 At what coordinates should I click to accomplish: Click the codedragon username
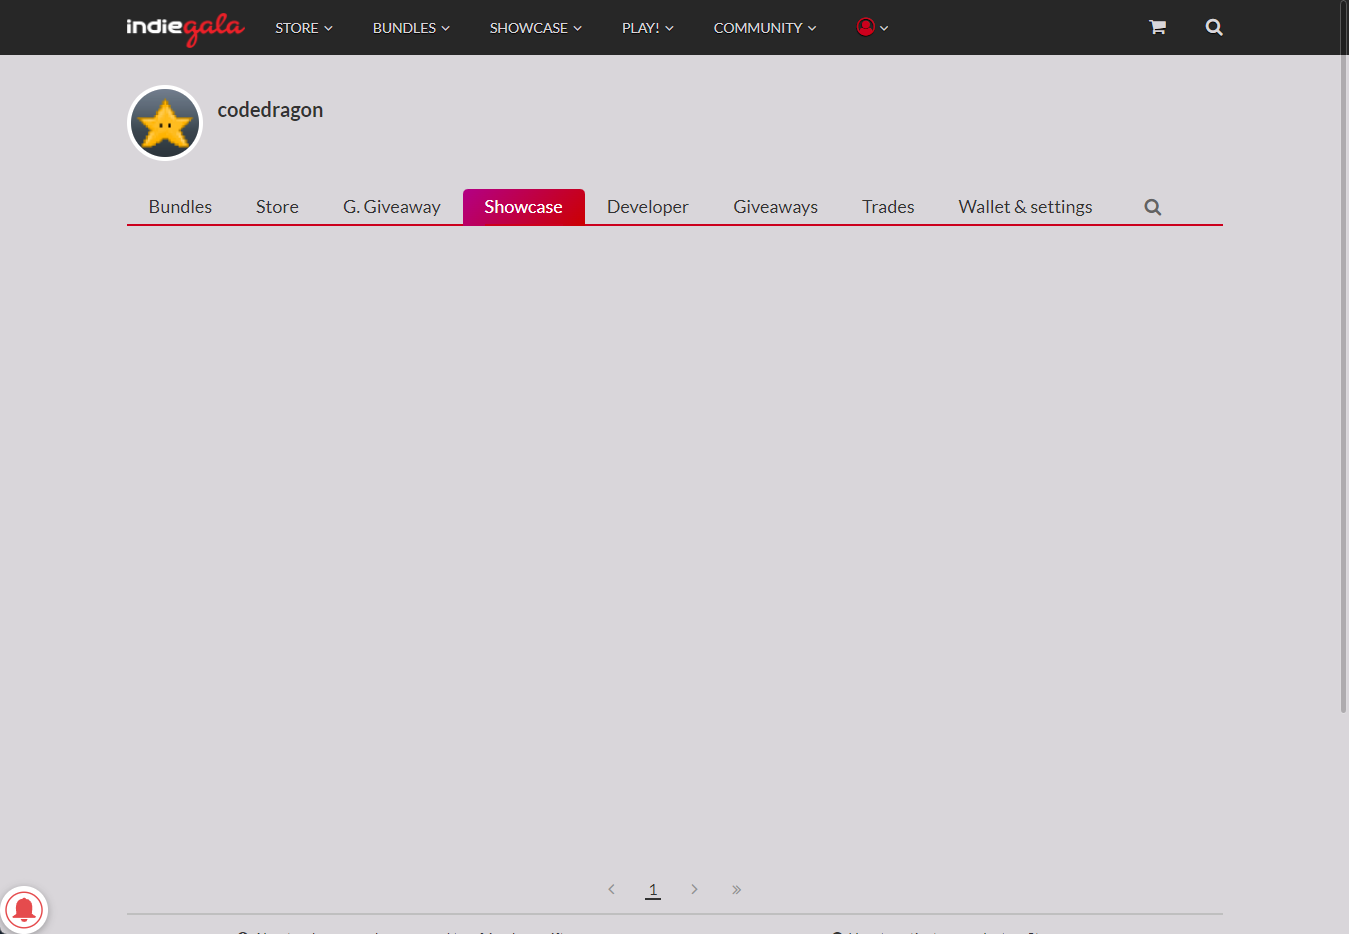(270, 110)
